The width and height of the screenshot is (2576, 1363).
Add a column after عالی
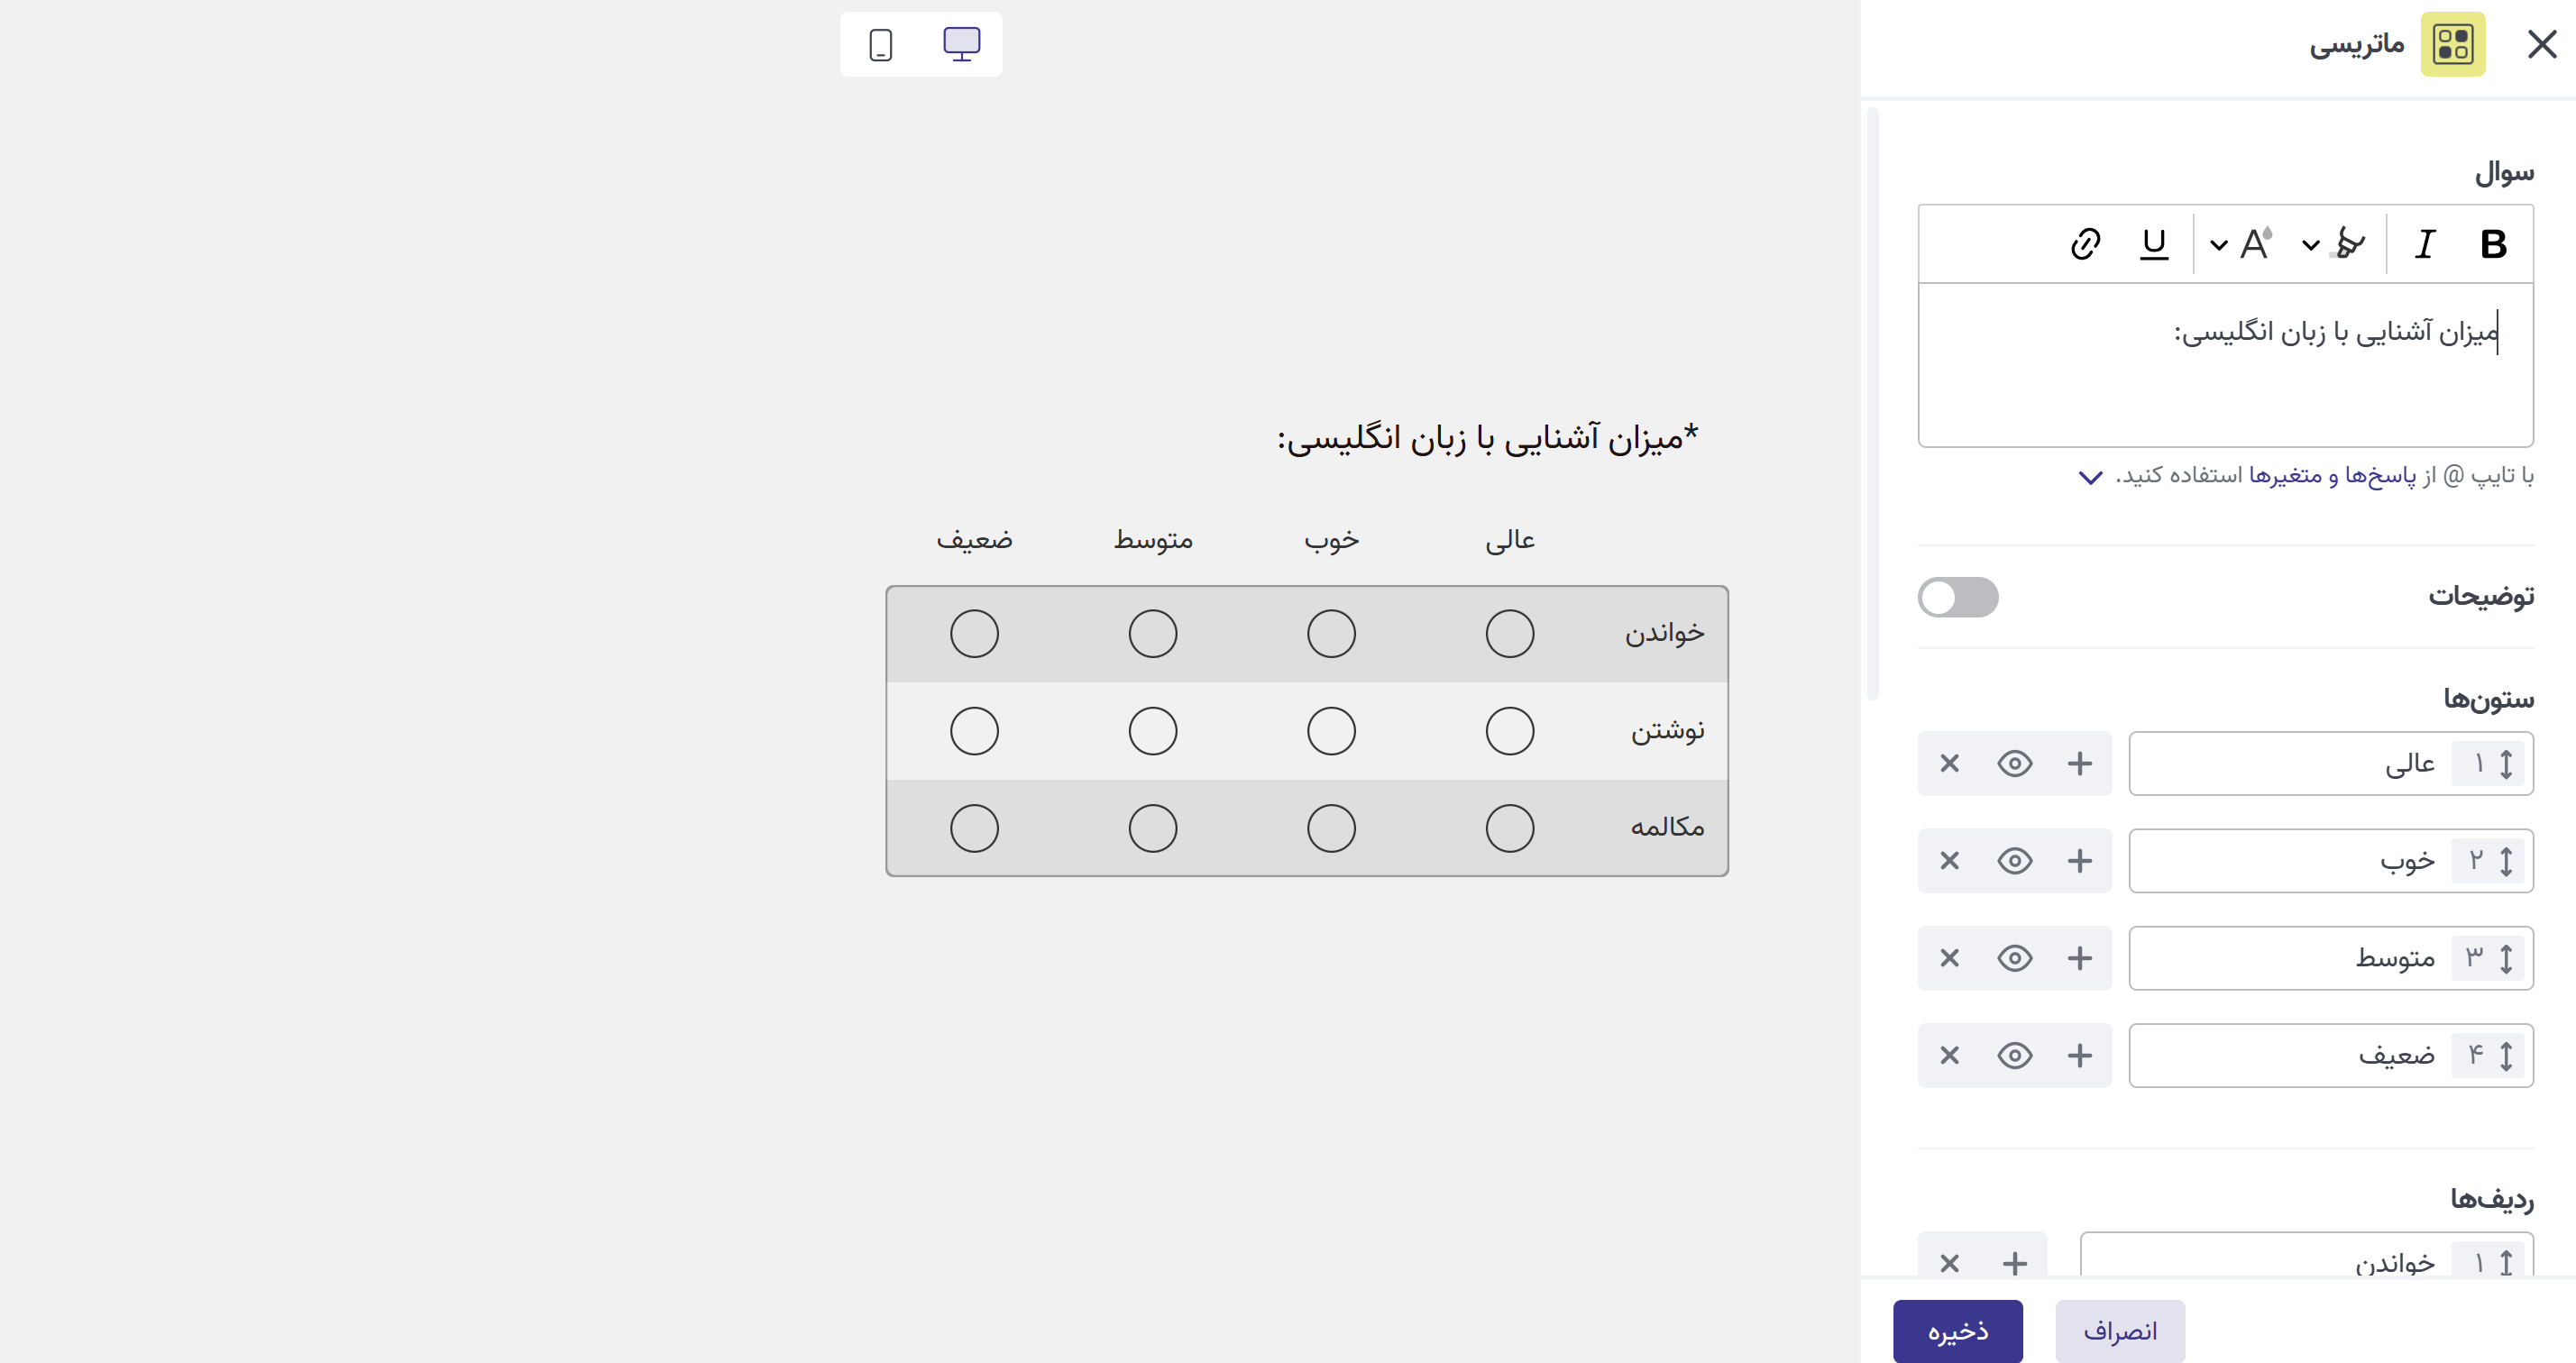2080,764
